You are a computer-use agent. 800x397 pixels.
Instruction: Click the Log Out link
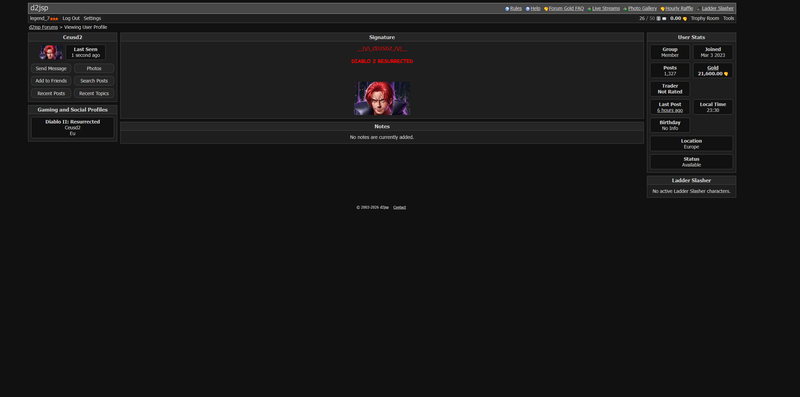point(71,18)
